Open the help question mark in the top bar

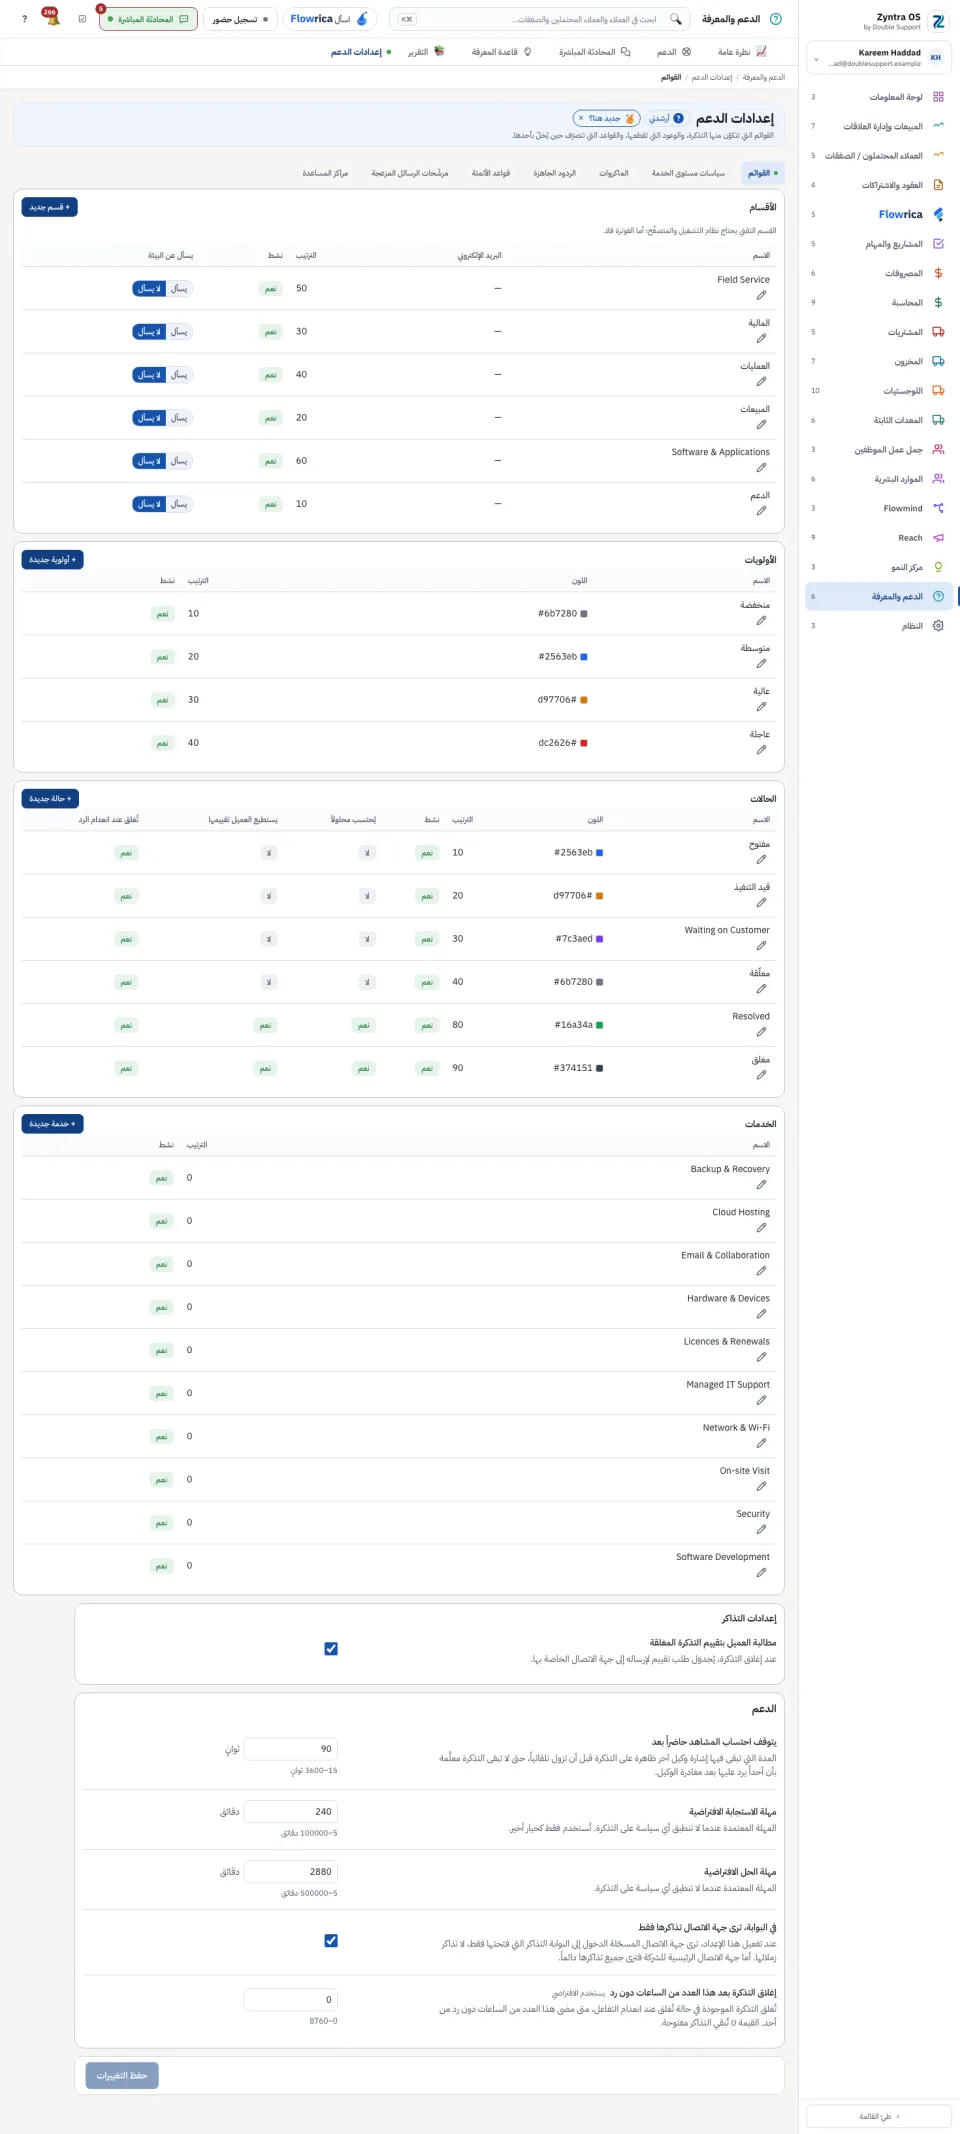(x=24, y=19)
